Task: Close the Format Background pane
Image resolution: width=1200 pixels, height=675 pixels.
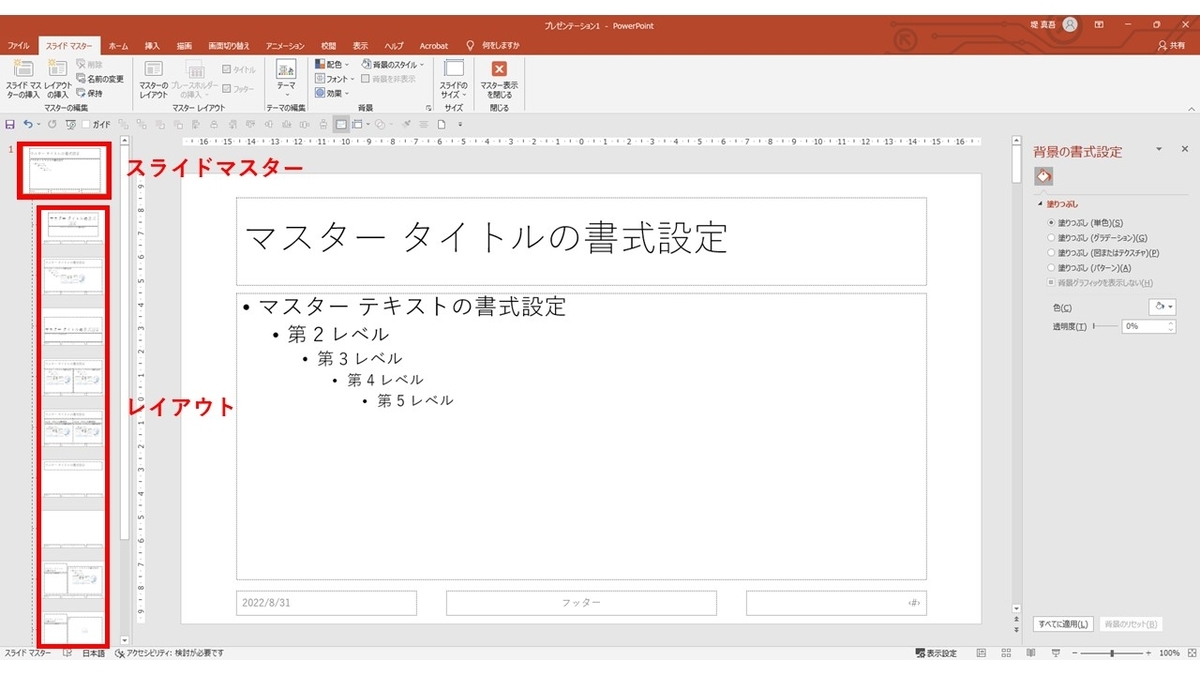Action: [x=1185, y=149]
